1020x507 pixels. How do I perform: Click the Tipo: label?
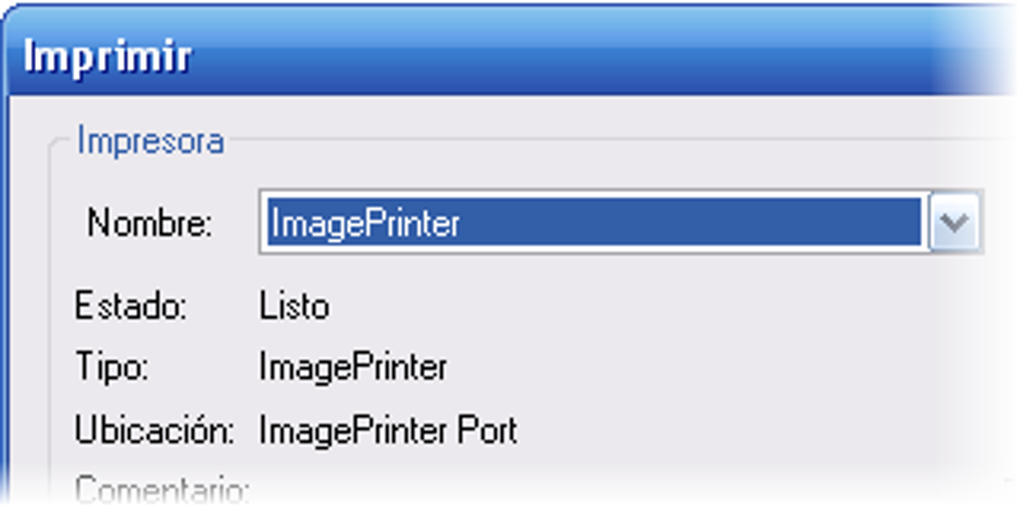click(x=112, y=368)
